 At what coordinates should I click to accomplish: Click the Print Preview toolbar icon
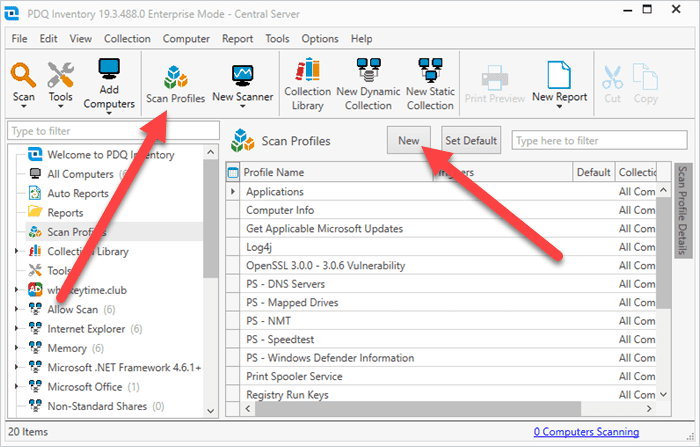(x=495, y=78)
